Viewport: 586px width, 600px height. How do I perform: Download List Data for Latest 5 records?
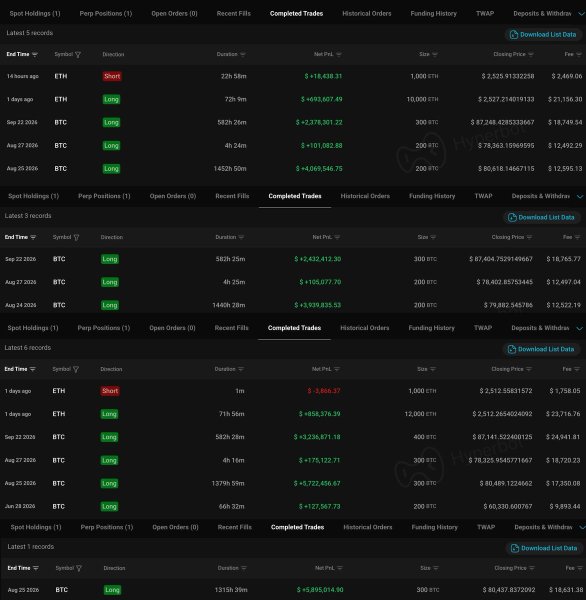coord(543,34)
